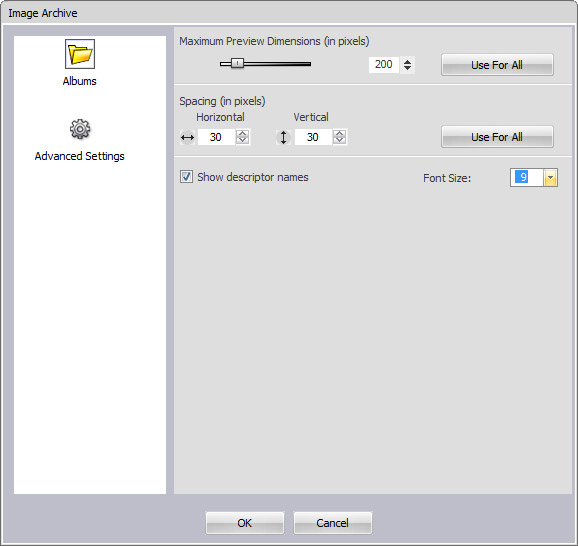Decrease vertical spacing value
This screenshot has height=546, width=578.
(x=339, y=141)
